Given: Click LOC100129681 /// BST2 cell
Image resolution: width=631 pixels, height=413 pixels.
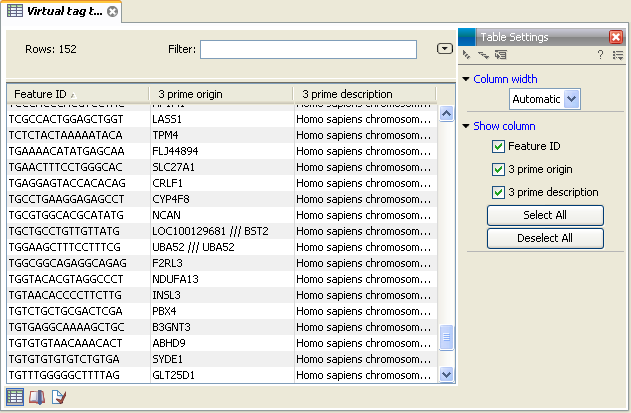Looking at the screenshot, I should point(222,231).
